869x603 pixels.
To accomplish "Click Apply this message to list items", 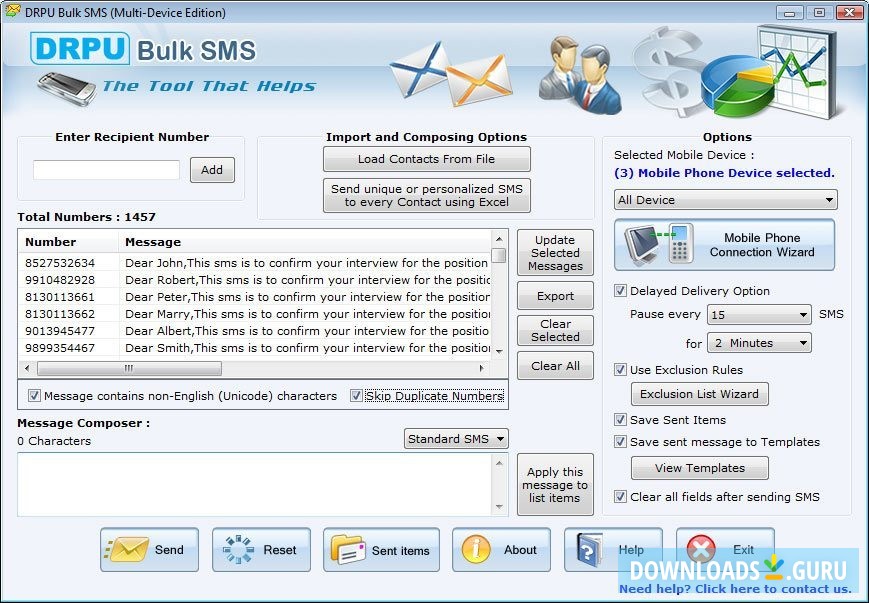I will pos(555,485).
